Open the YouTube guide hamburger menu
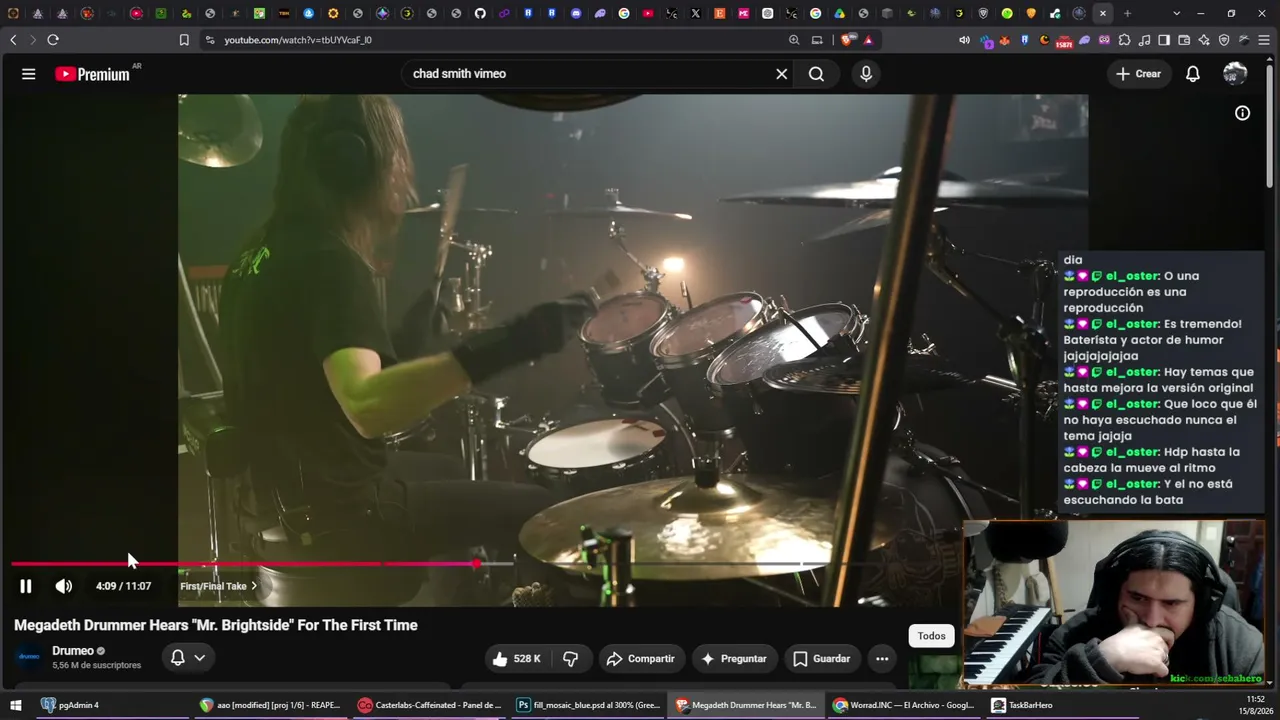The image size is (1280, 720). pyautogui.click(x=28, y=74)
